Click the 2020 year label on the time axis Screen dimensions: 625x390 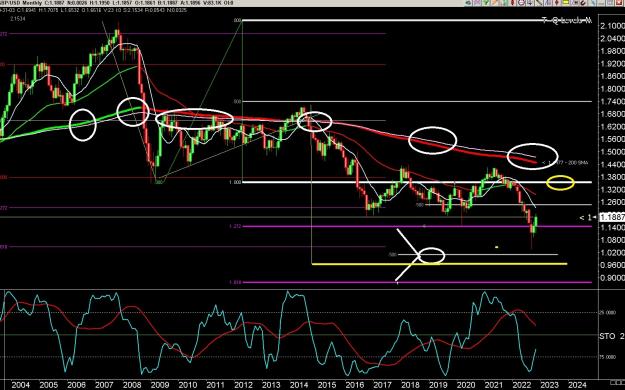tap(466, 385)
